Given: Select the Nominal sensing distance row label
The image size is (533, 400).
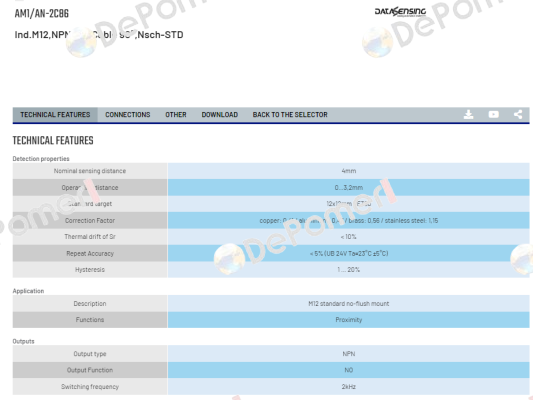Looking at the screenshot, I should 90,171.
